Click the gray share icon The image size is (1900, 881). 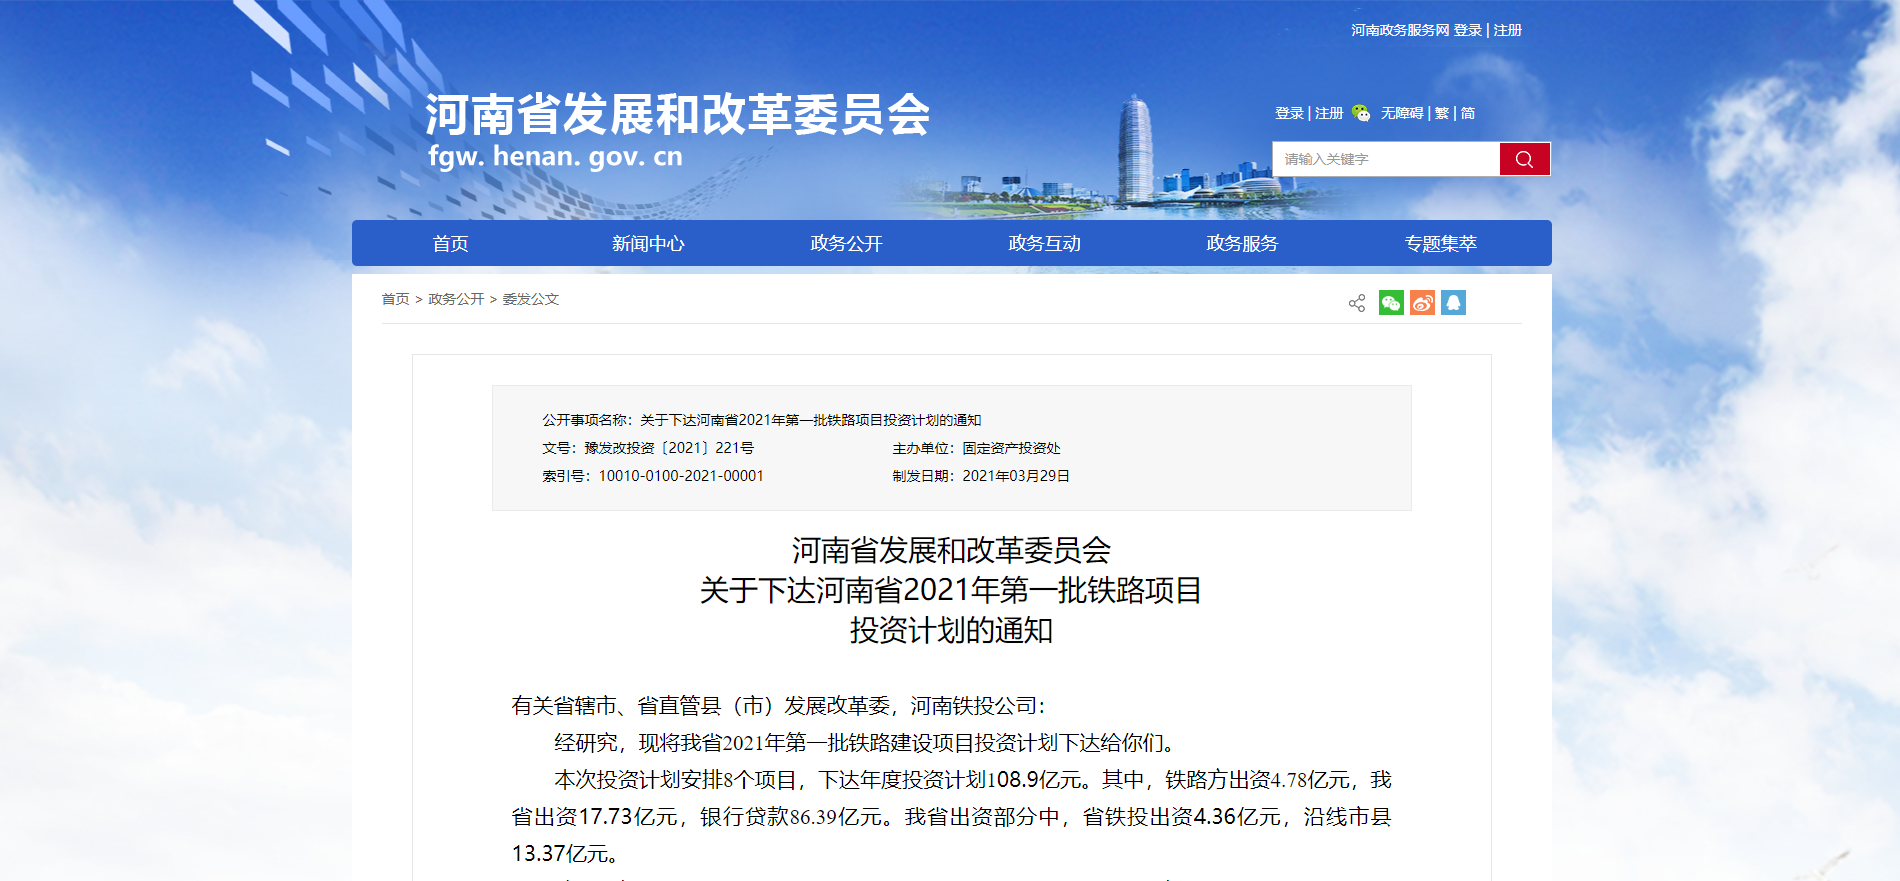[1357, 303]
